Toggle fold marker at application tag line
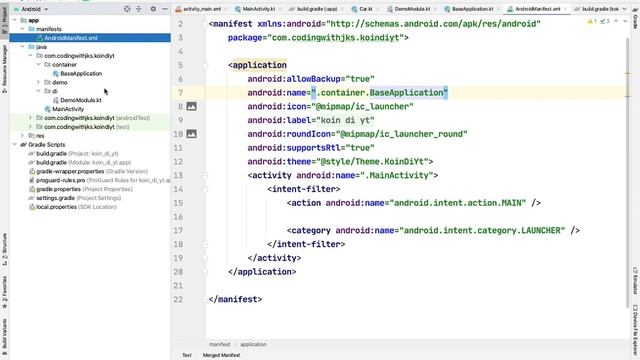640x360 pixels. tap(205, 65)
